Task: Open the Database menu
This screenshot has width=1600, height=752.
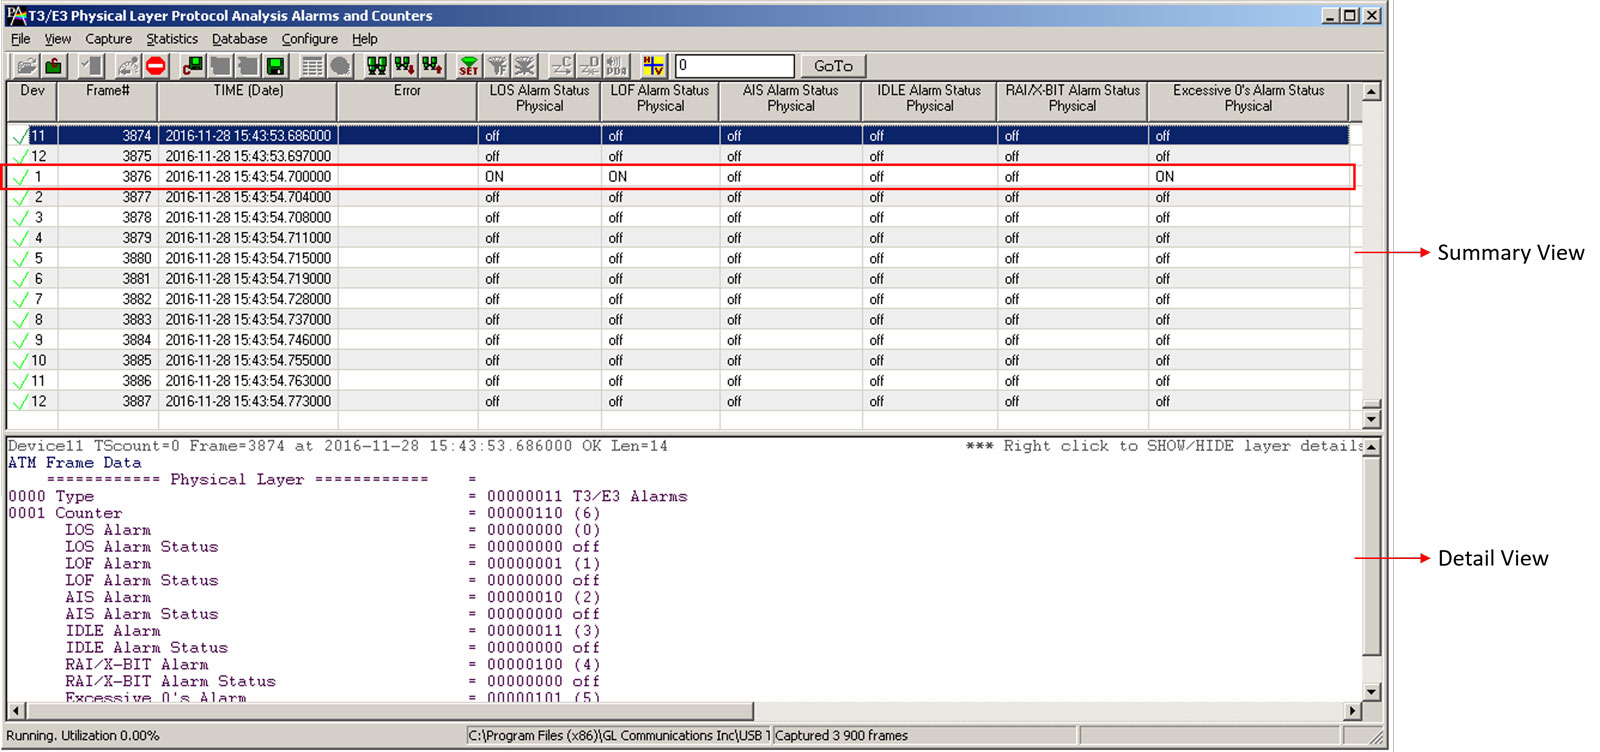Action: [x=239, y=39]
